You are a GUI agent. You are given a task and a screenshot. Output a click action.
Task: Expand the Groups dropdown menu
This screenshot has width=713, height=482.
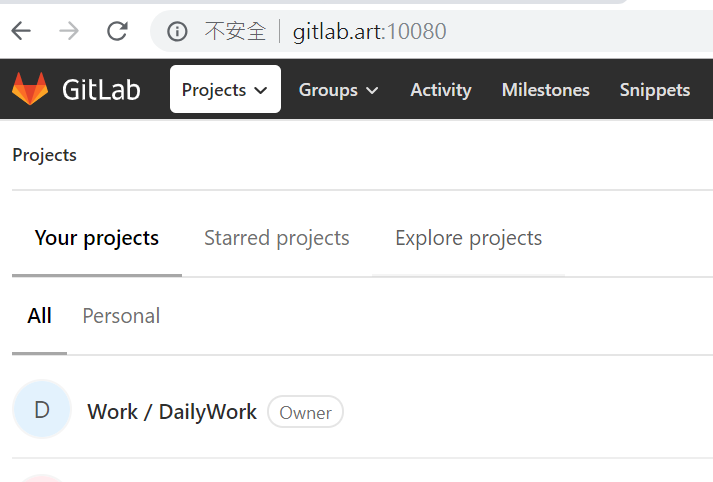point(338,90)
